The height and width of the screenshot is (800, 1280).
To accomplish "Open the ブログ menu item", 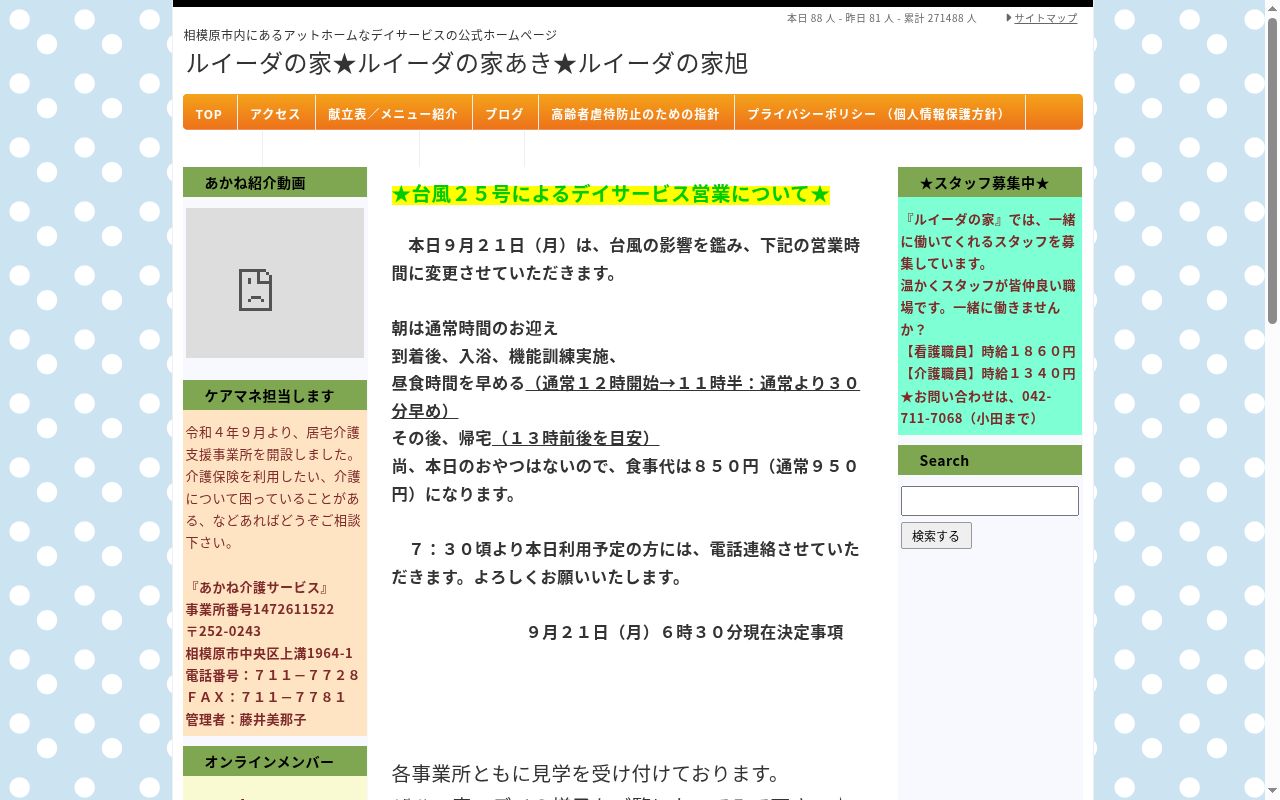I will click(x=504, y=113).
